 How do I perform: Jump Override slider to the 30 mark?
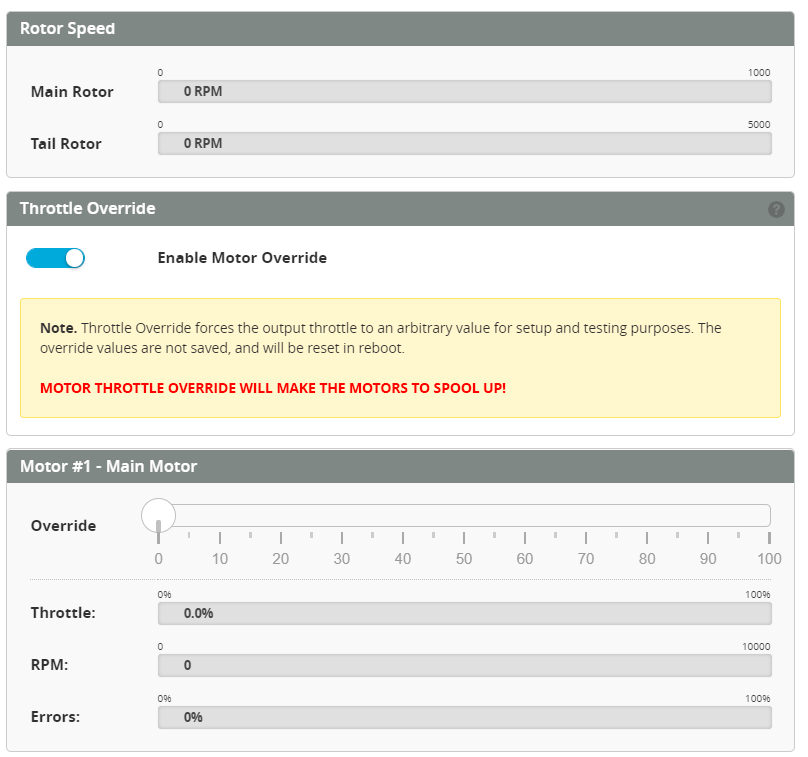point(342,516)
